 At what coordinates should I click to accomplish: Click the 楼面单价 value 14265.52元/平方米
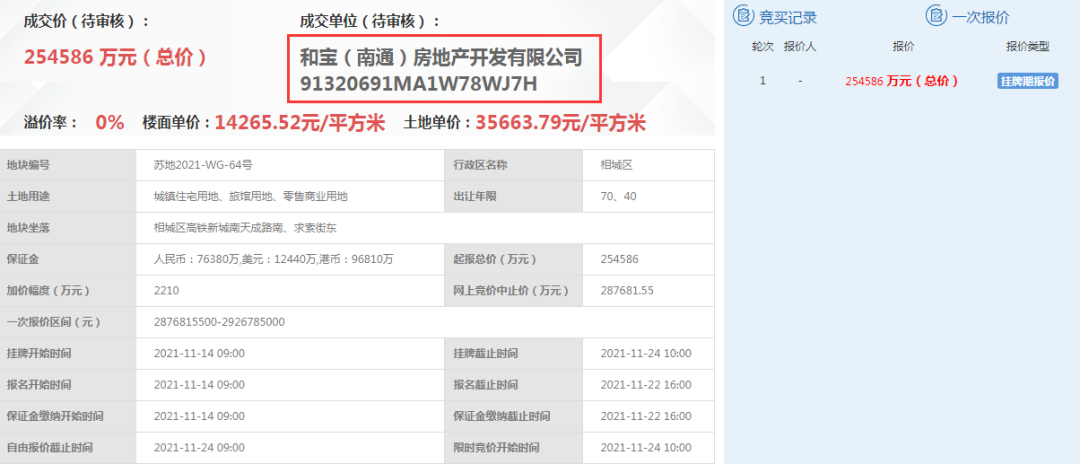pyautogui.click(x=300, y=123)
